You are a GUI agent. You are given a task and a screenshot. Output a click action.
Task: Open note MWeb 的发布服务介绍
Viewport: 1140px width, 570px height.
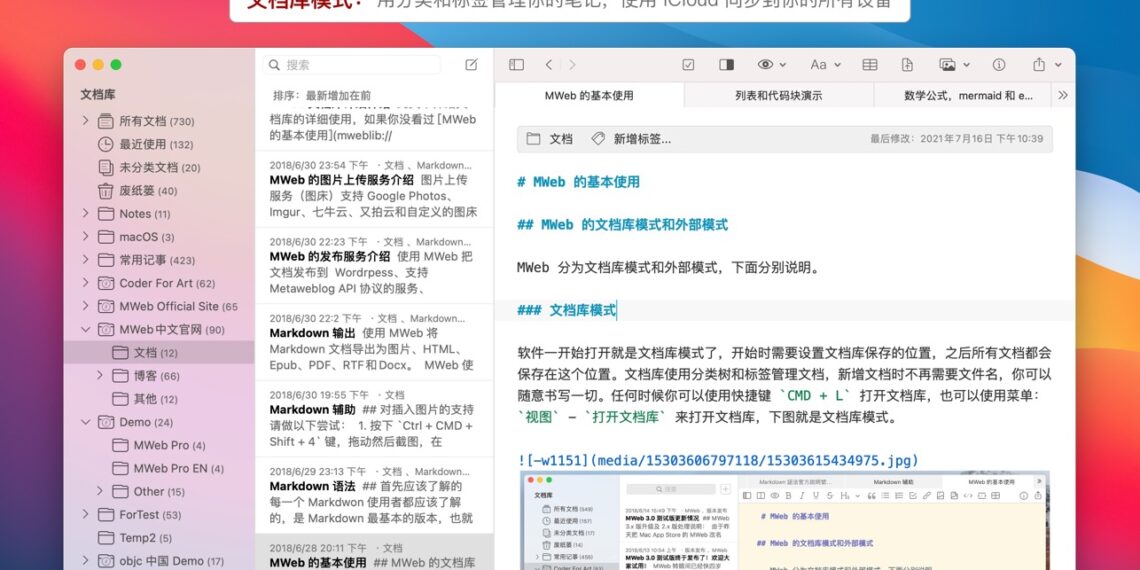point(374,265)
